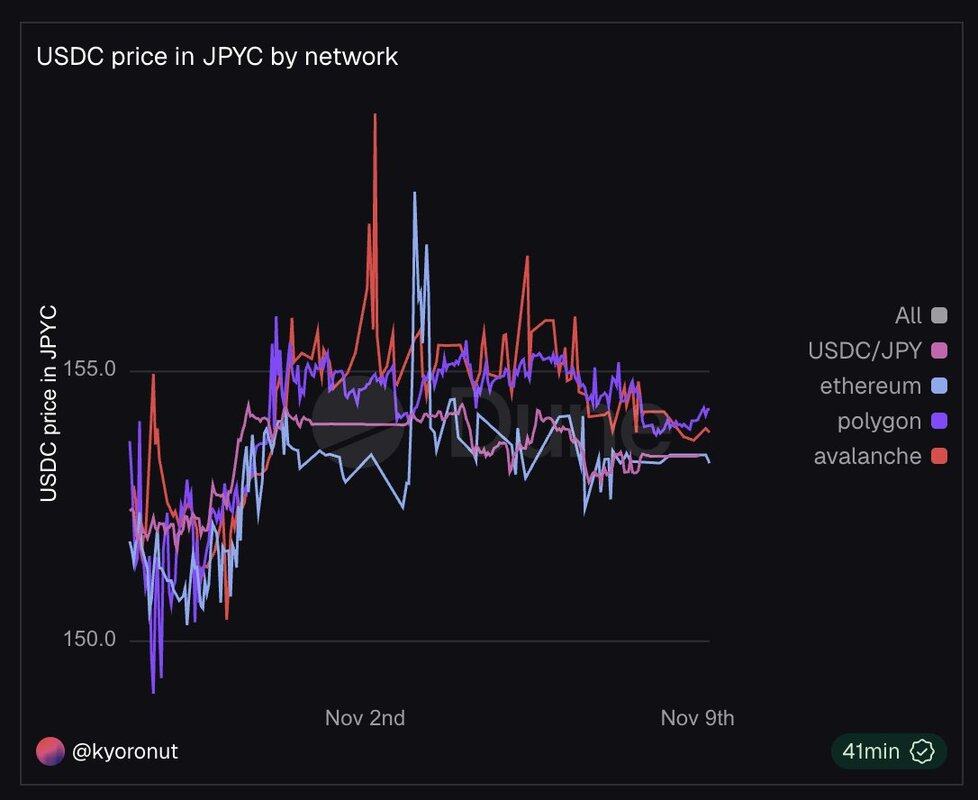Toggle the ethereum series legend label
Image resolution: width=978 pixels, height=800 pixels.
click(870, 386)
